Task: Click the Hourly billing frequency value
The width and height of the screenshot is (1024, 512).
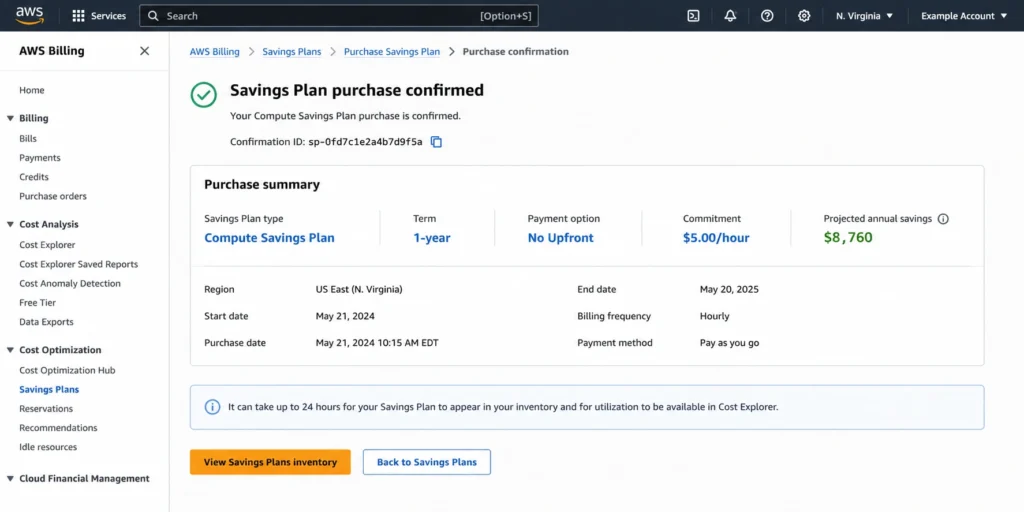Action: pyautogui.click(x=714, y=316)
